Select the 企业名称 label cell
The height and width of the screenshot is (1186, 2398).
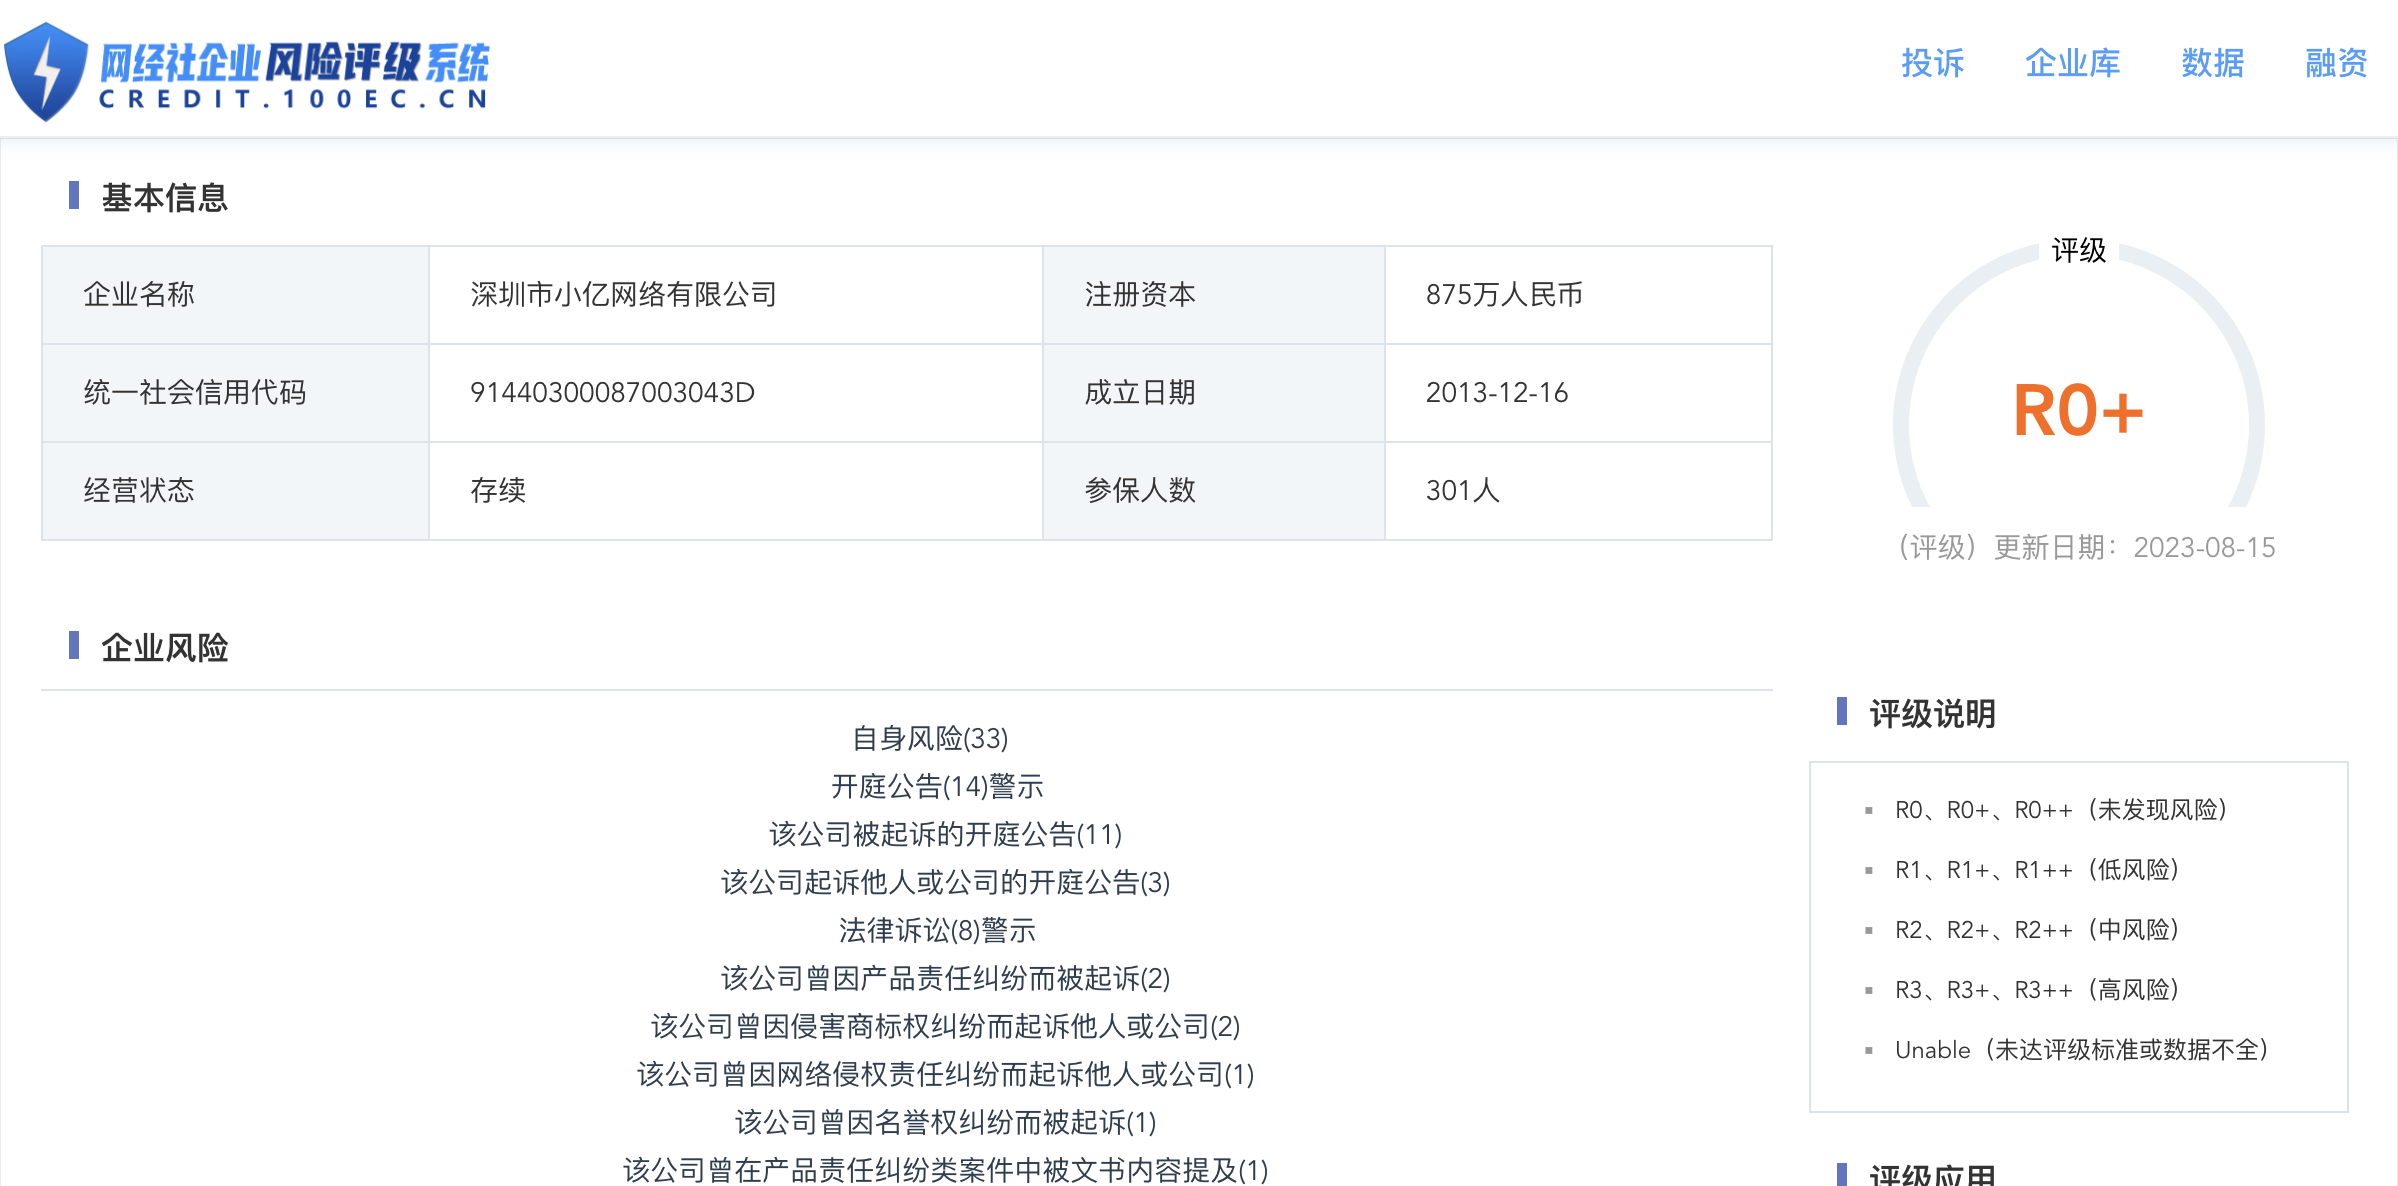(x=236, y=295)
